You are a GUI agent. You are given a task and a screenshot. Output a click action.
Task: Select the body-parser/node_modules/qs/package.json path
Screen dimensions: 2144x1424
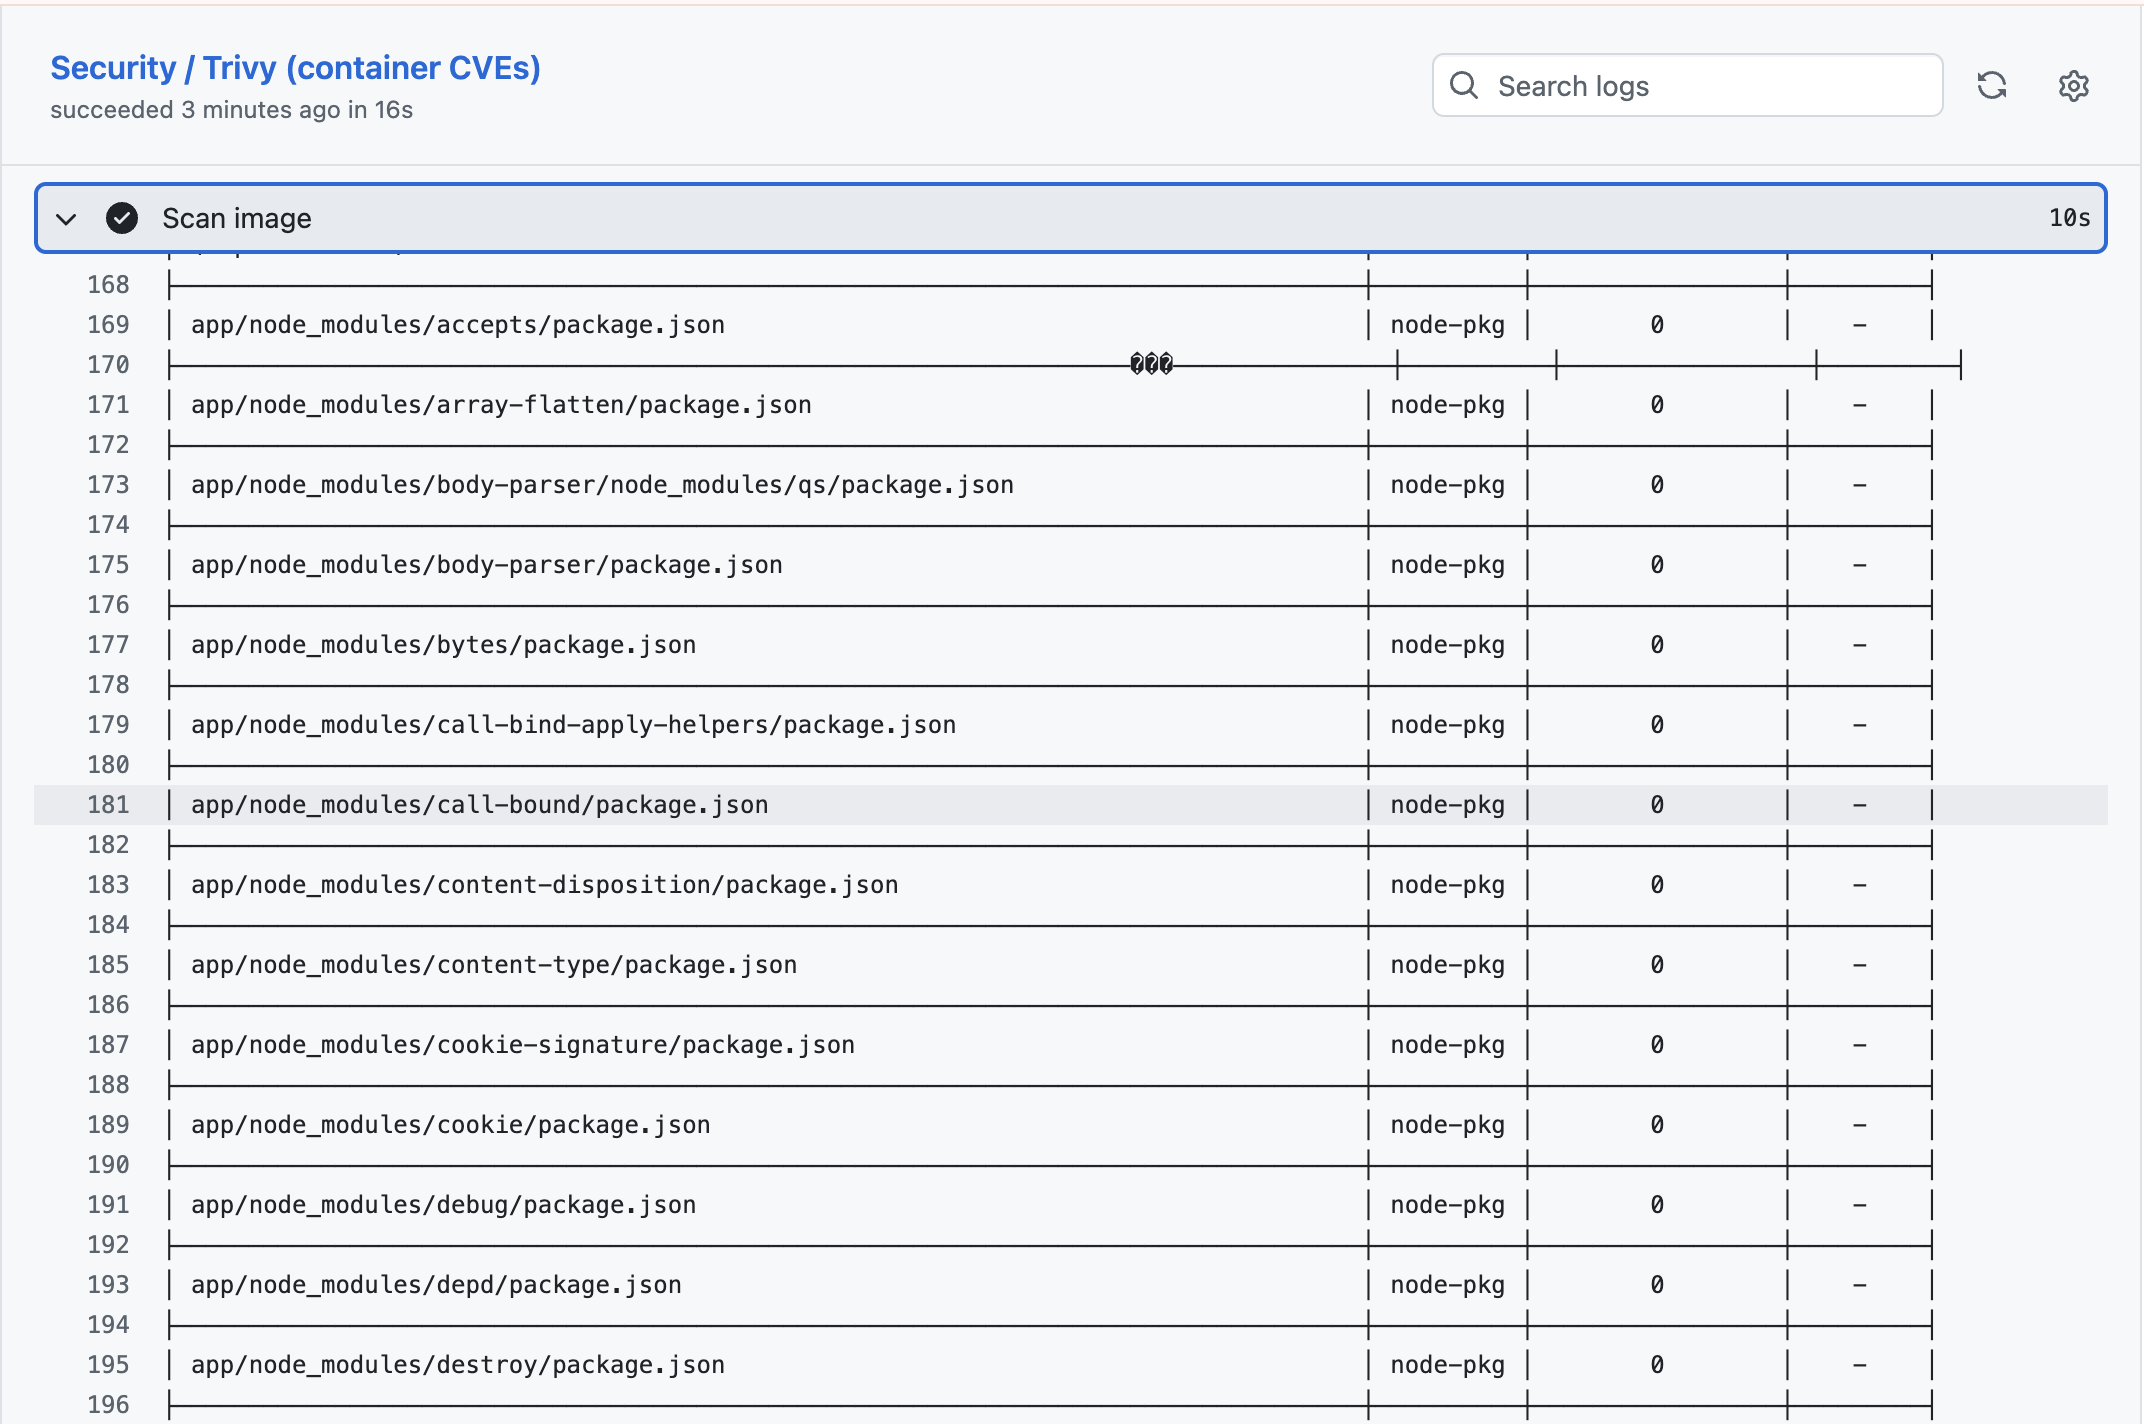[602, 485]
